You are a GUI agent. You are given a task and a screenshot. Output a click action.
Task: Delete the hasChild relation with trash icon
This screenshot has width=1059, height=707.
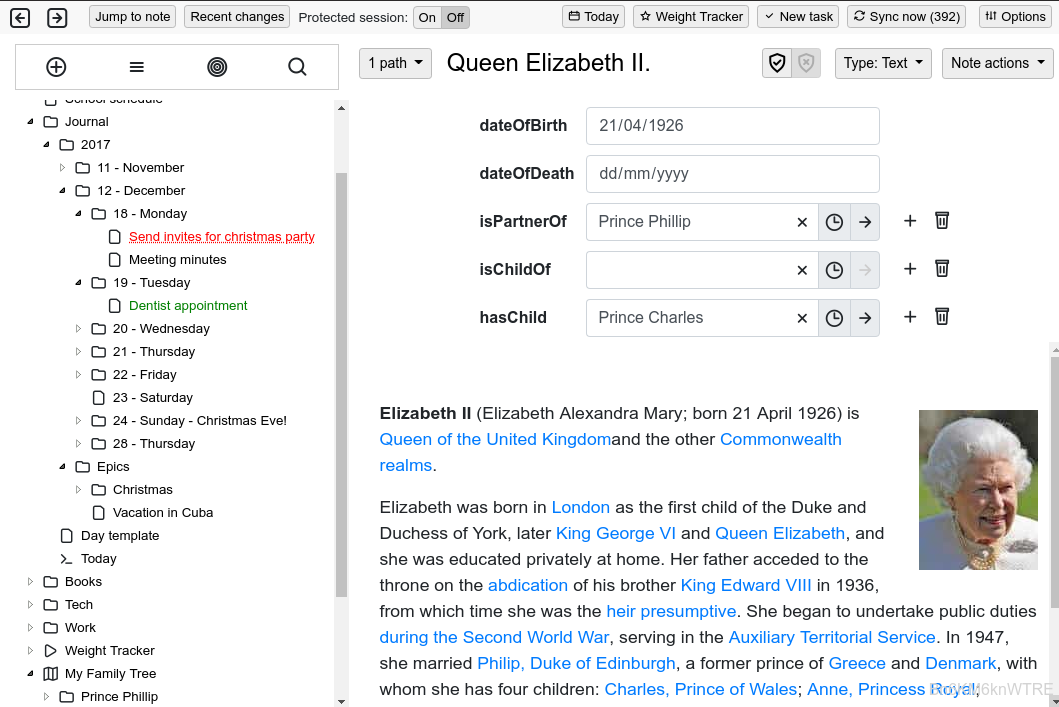click(x=941, y=317)
